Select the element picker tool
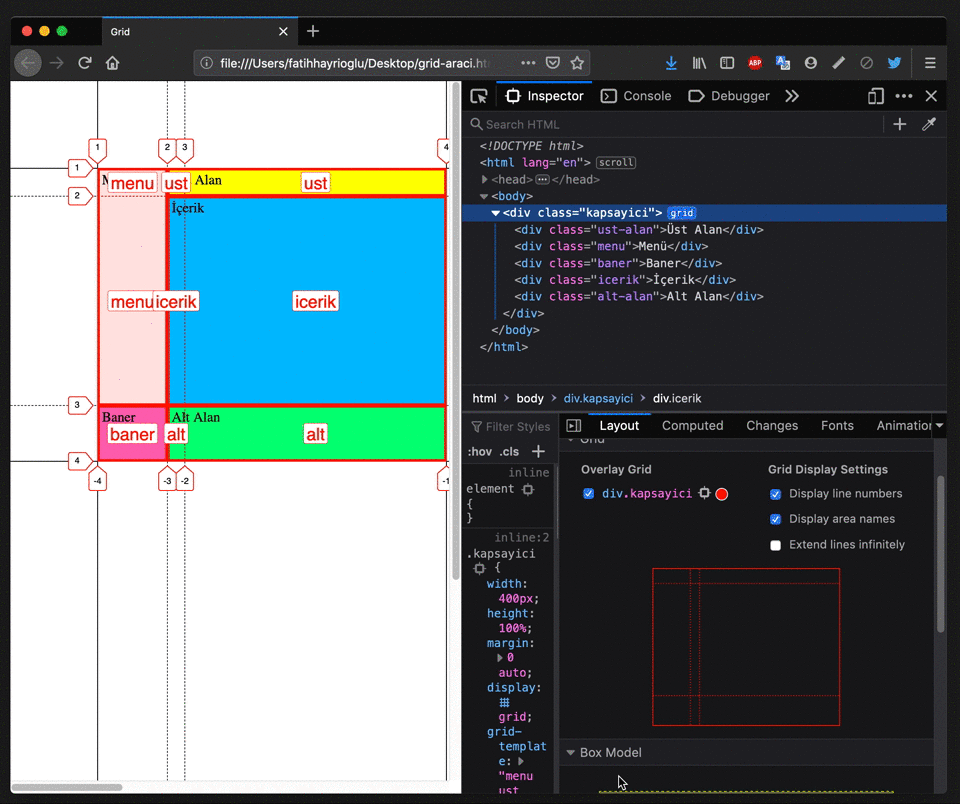The height and width of the screenshot is (804, 960). [x=478, y=95]
